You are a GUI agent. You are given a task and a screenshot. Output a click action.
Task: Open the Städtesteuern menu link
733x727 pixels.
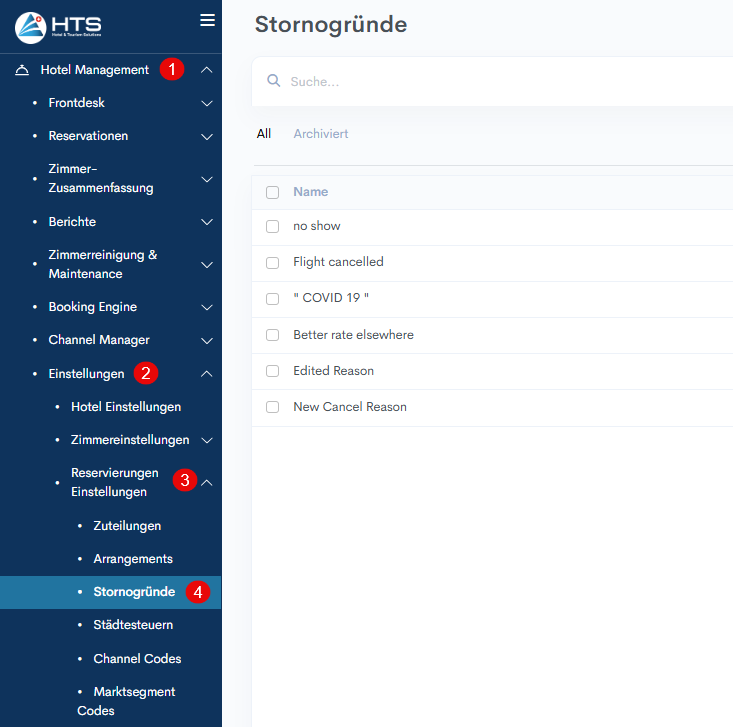(x=133, y=625)
